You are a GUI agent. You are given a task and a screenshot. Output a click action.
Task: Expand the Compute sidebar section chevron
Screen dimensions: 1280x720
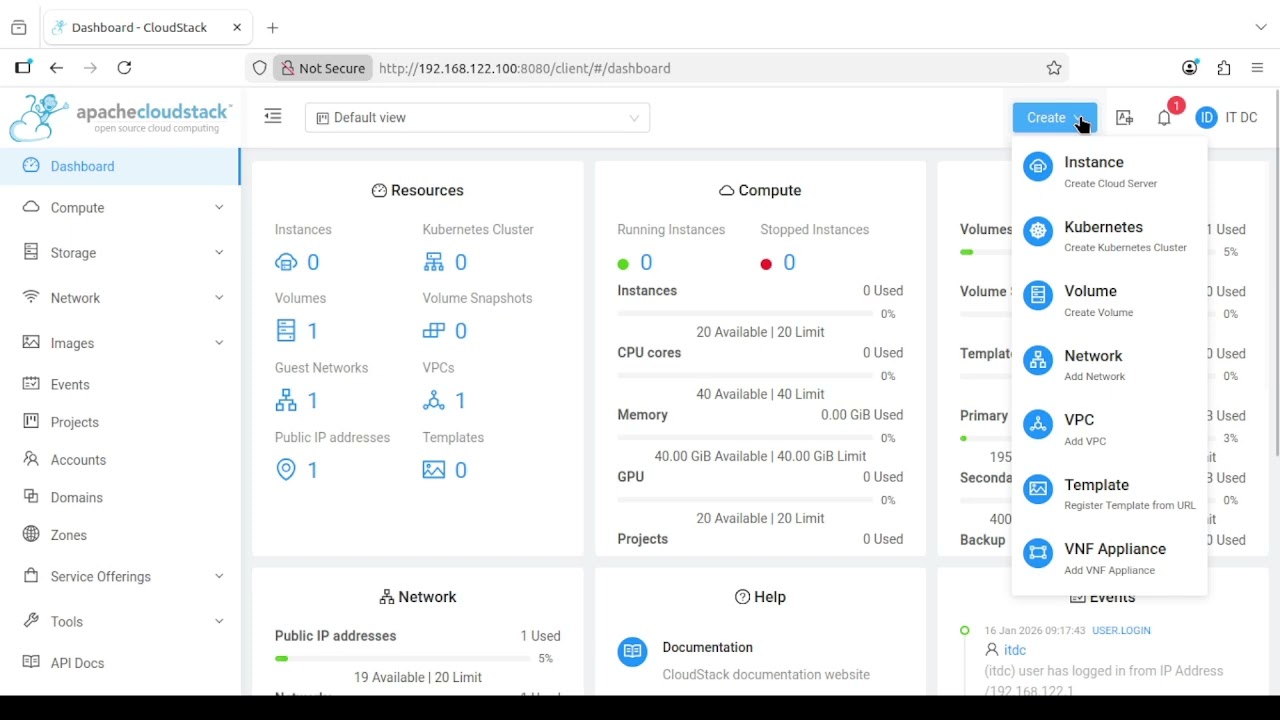point(219,207)
